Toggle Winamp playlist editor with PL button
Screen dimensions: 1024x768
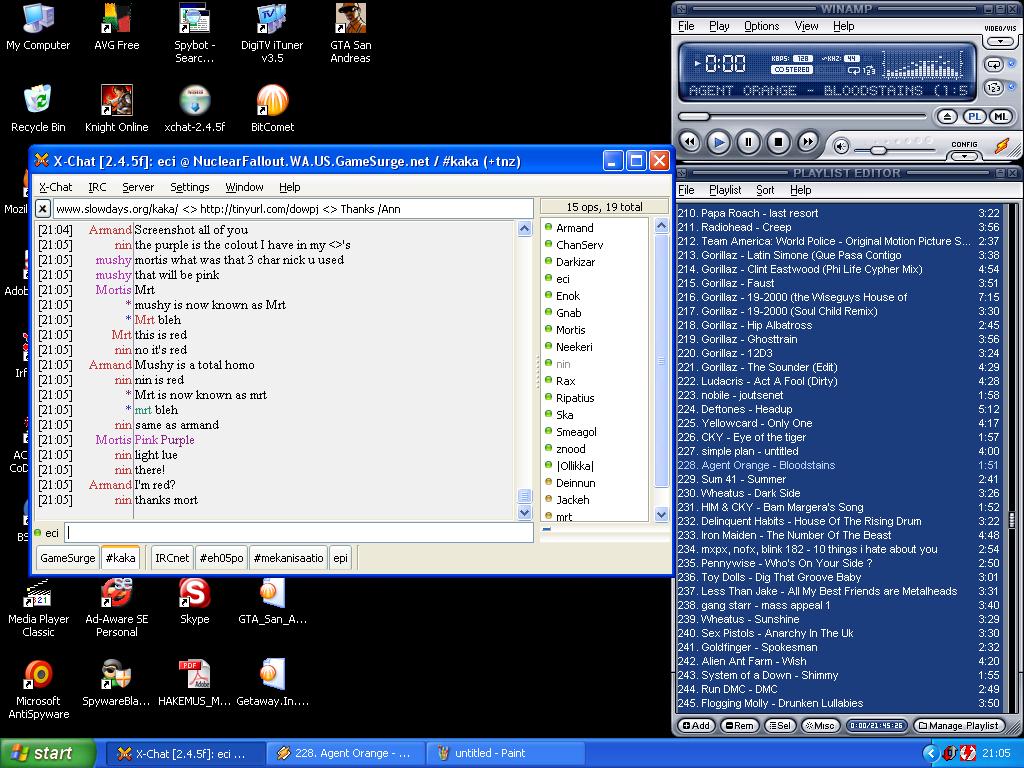pyautogui.click(x=974, y=117)
